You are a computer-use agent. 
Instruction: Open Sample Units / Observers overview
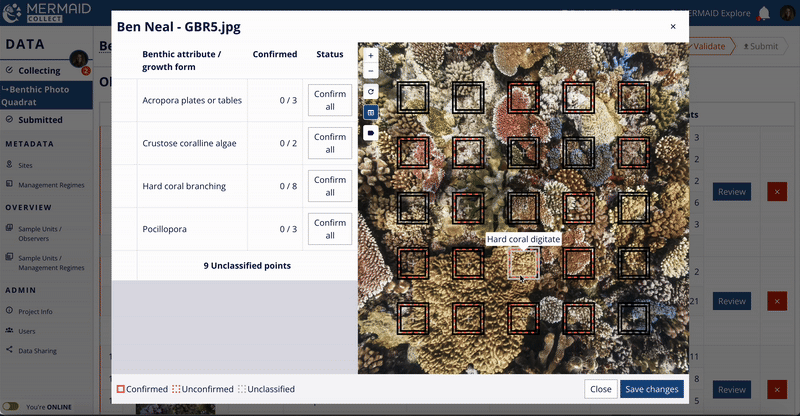[x=40, y=233]
